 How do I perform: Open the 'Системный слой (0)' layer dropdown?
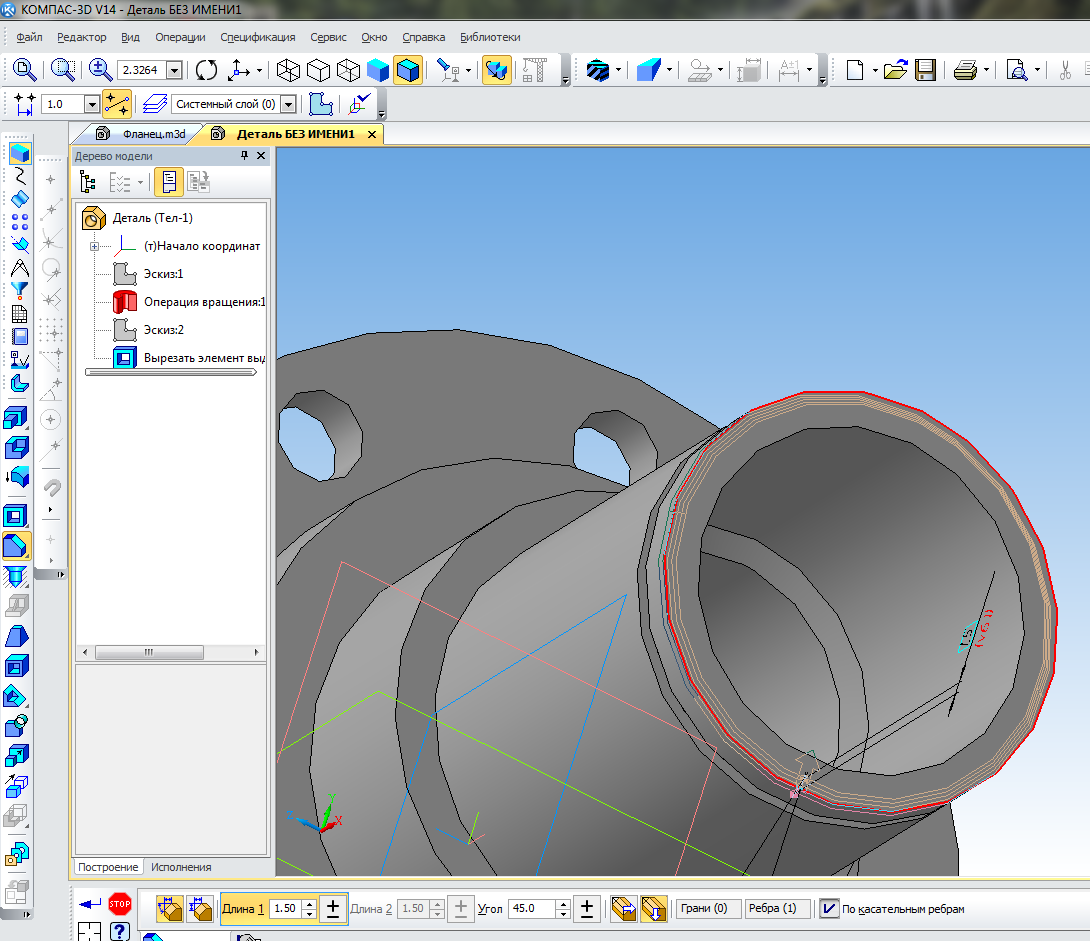(x=288, y=104)
